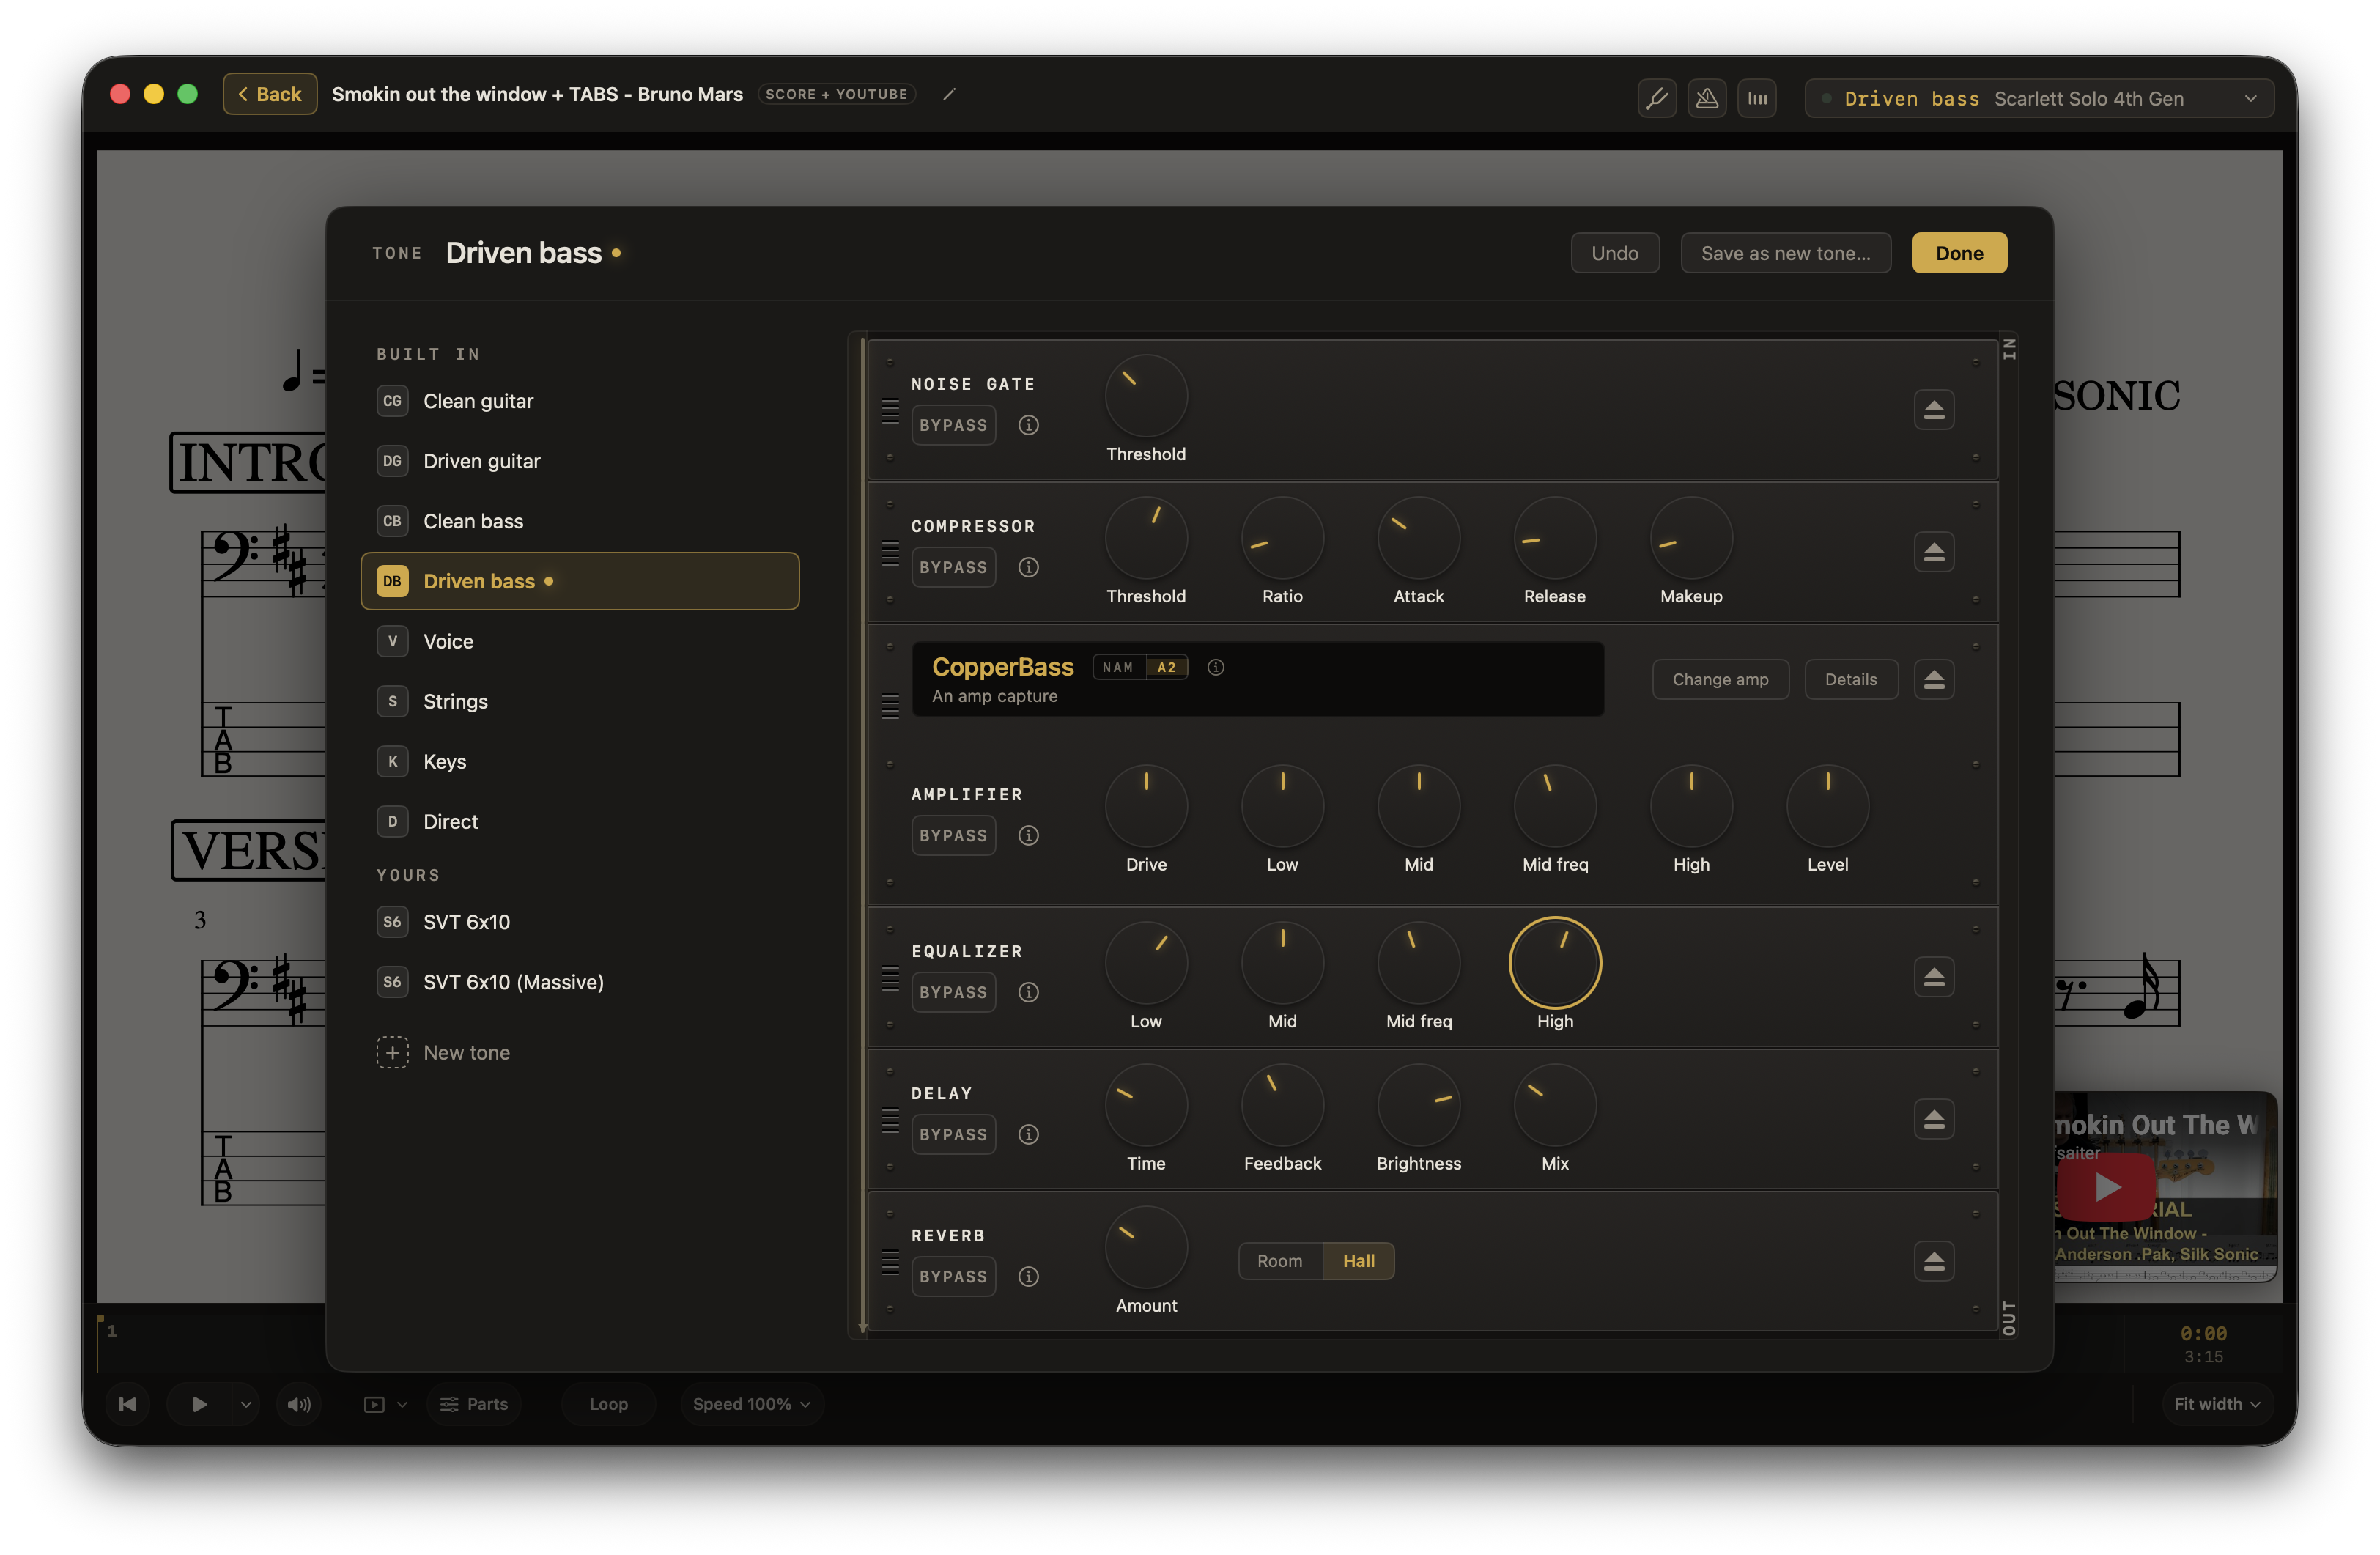Show info for the Amplifier module

point(1028,835)
